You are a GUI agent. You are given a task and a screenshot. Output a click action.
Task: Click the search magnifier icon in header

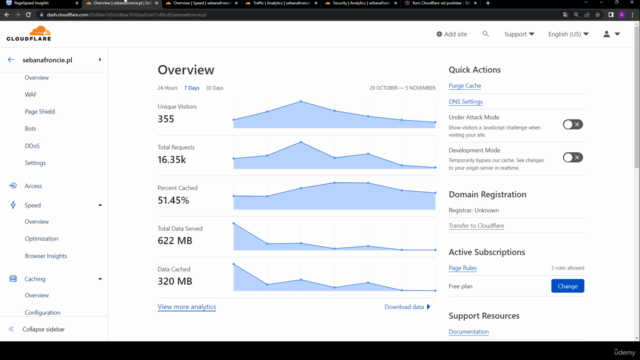pyautogui.click(x=485, y=34)
